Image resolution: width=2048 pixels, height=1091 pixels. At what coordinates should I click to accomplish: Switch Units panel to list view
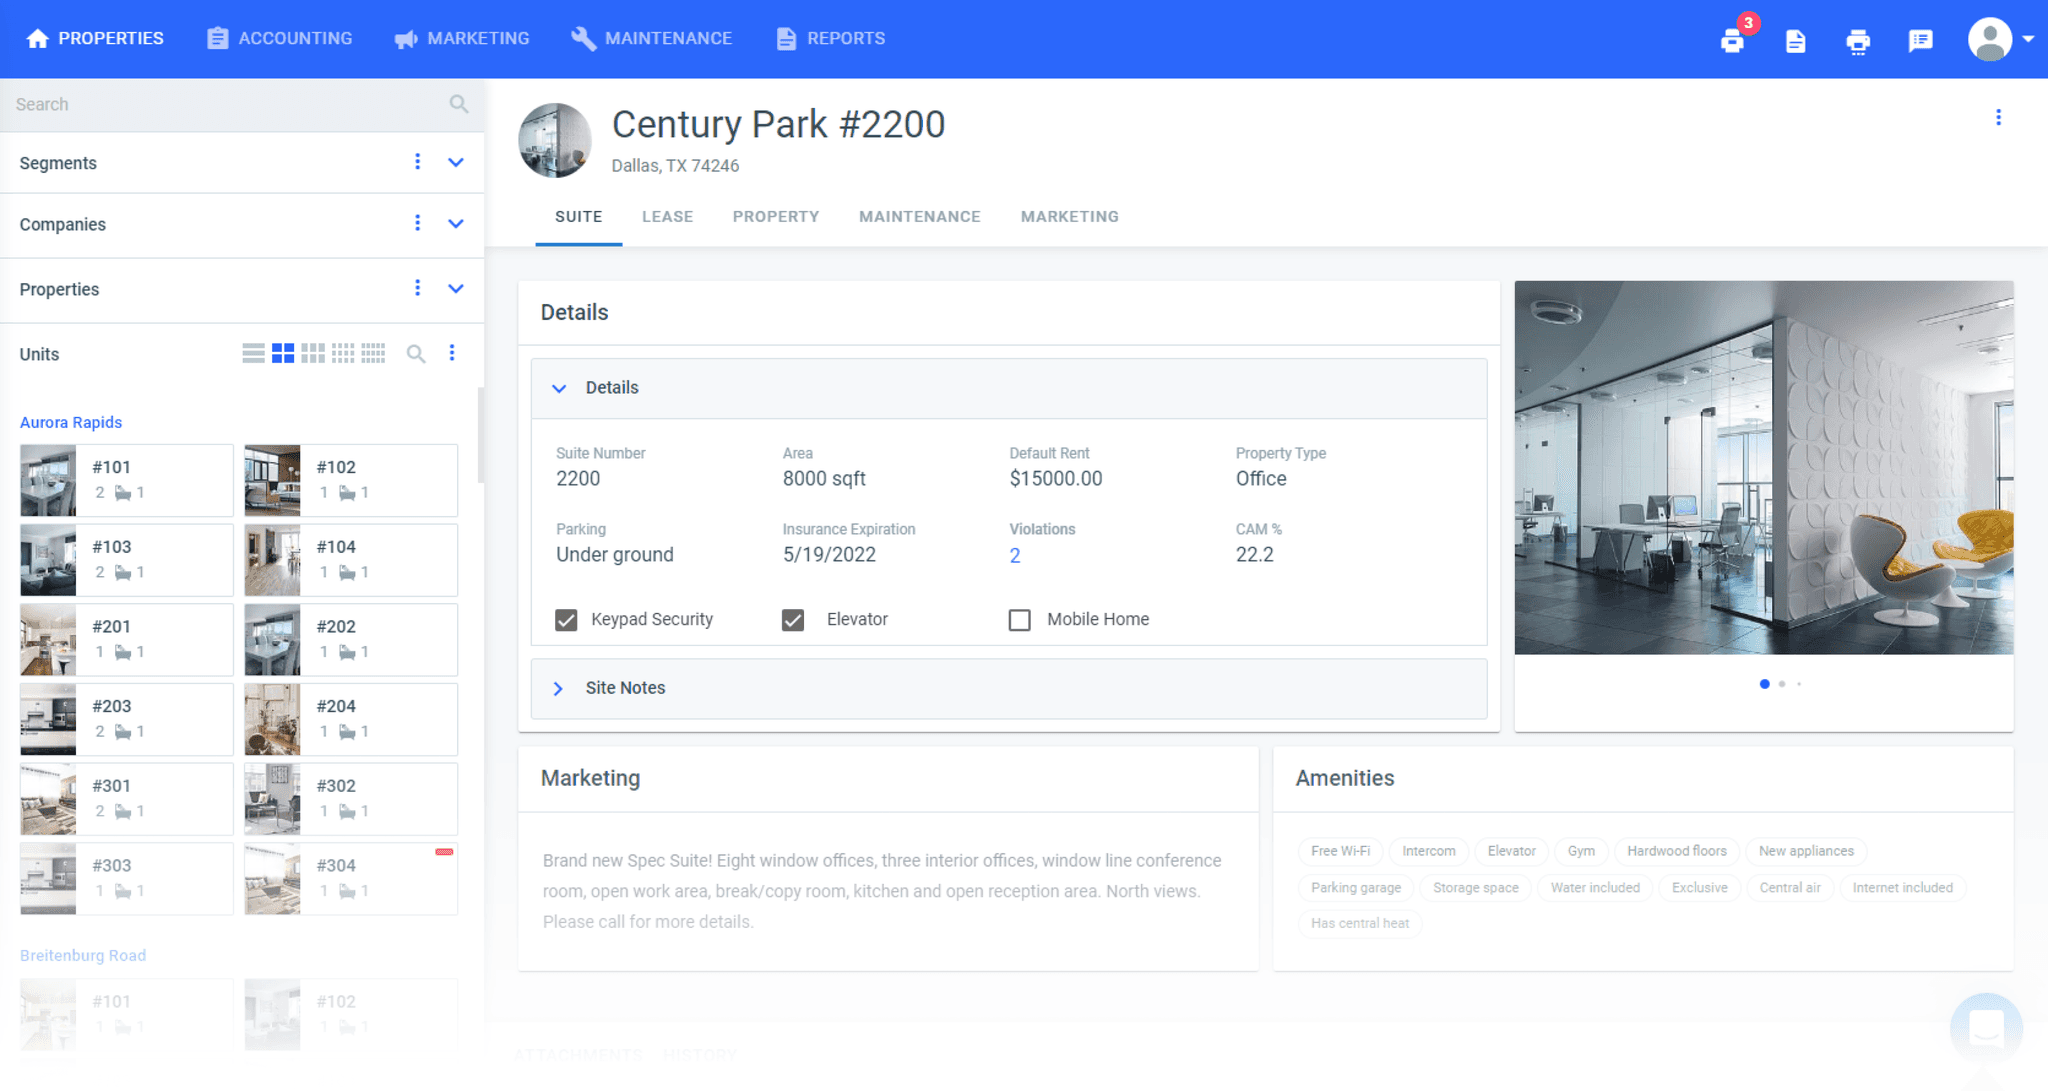pyautogui.click(x=252, y=353)
